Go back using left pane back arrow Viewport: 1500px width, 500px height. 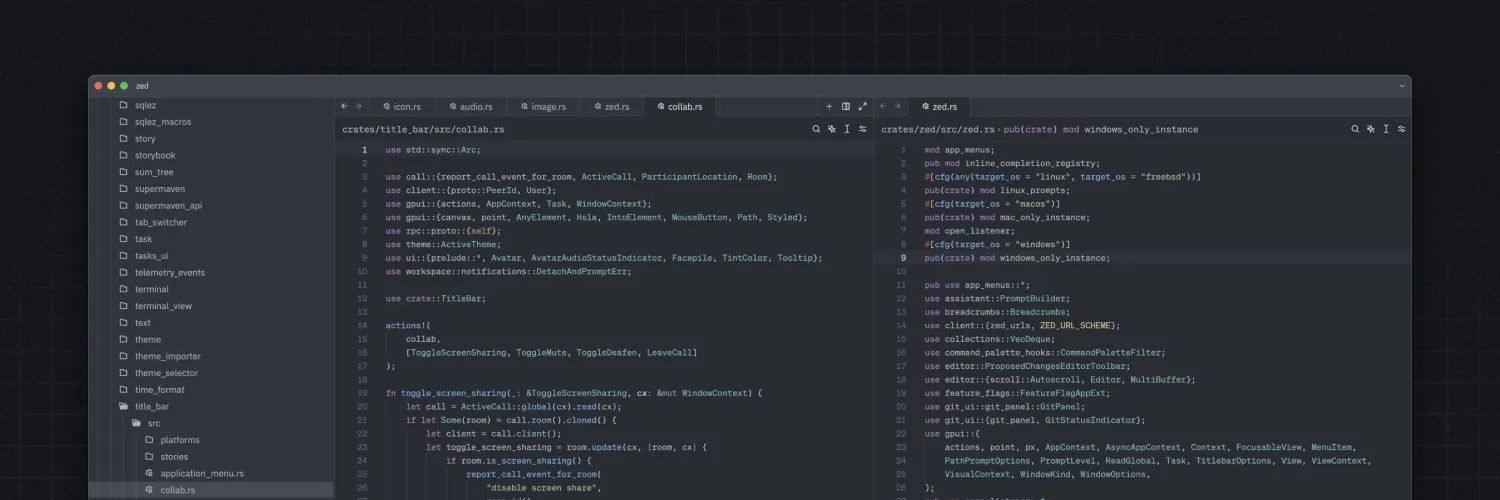[x=345, y=106]
